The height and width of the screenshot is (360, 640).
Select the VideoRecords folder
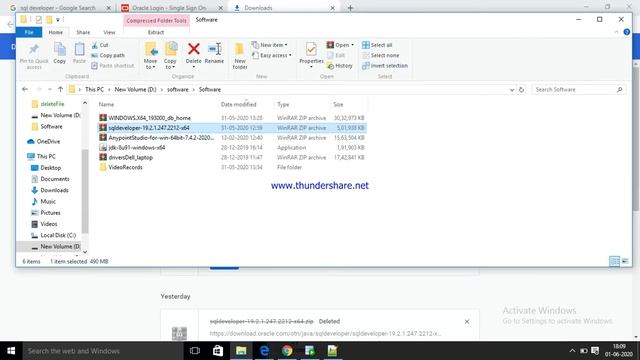(x=125, y=167)
